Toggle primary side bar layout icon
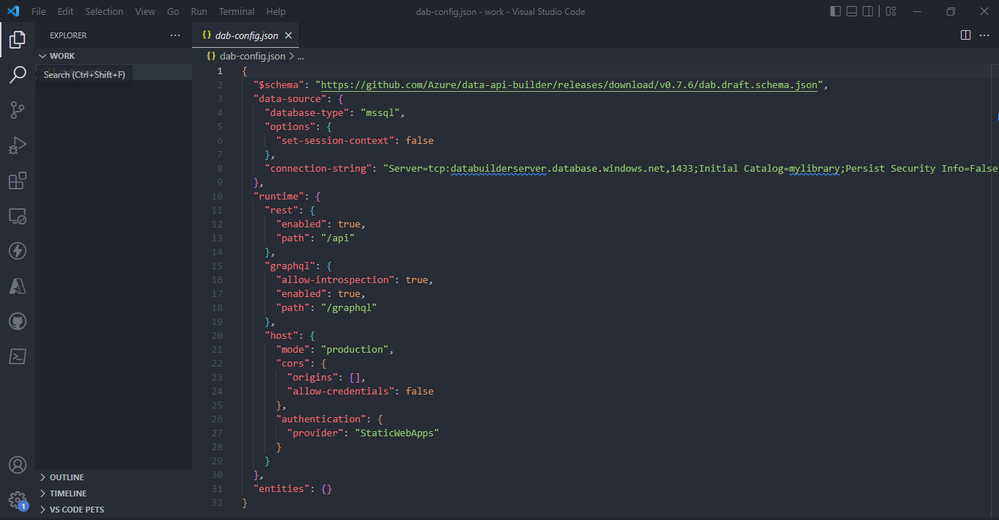This screenshot has height=520, width=999. click(835, 11)
